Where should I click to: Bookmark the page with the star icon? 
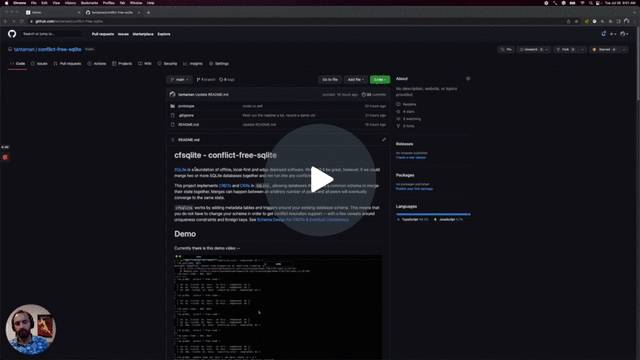[576, 21]
